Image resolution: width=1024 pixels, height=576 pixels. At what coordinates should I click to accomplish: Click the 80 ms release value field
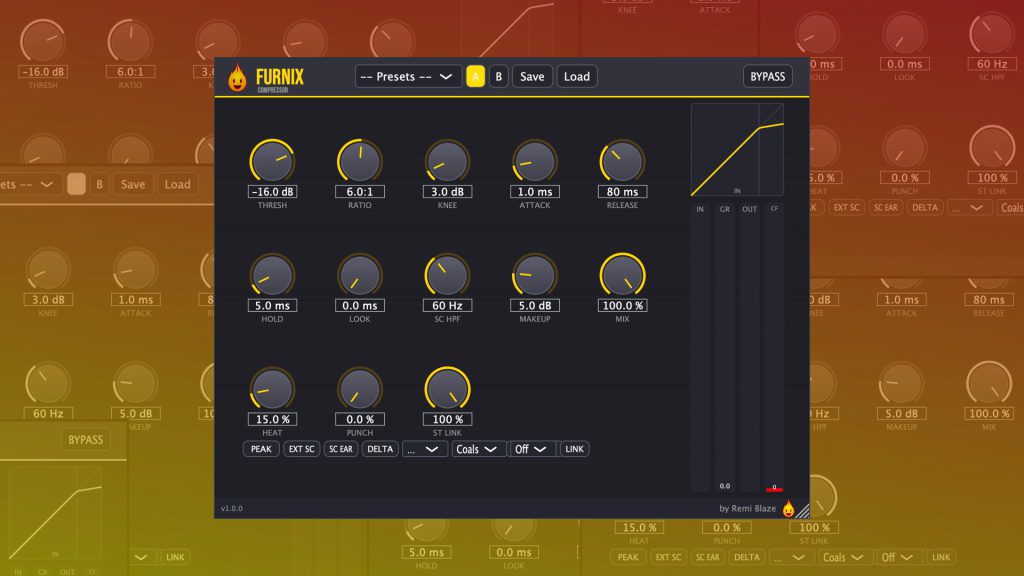[622, 192]
